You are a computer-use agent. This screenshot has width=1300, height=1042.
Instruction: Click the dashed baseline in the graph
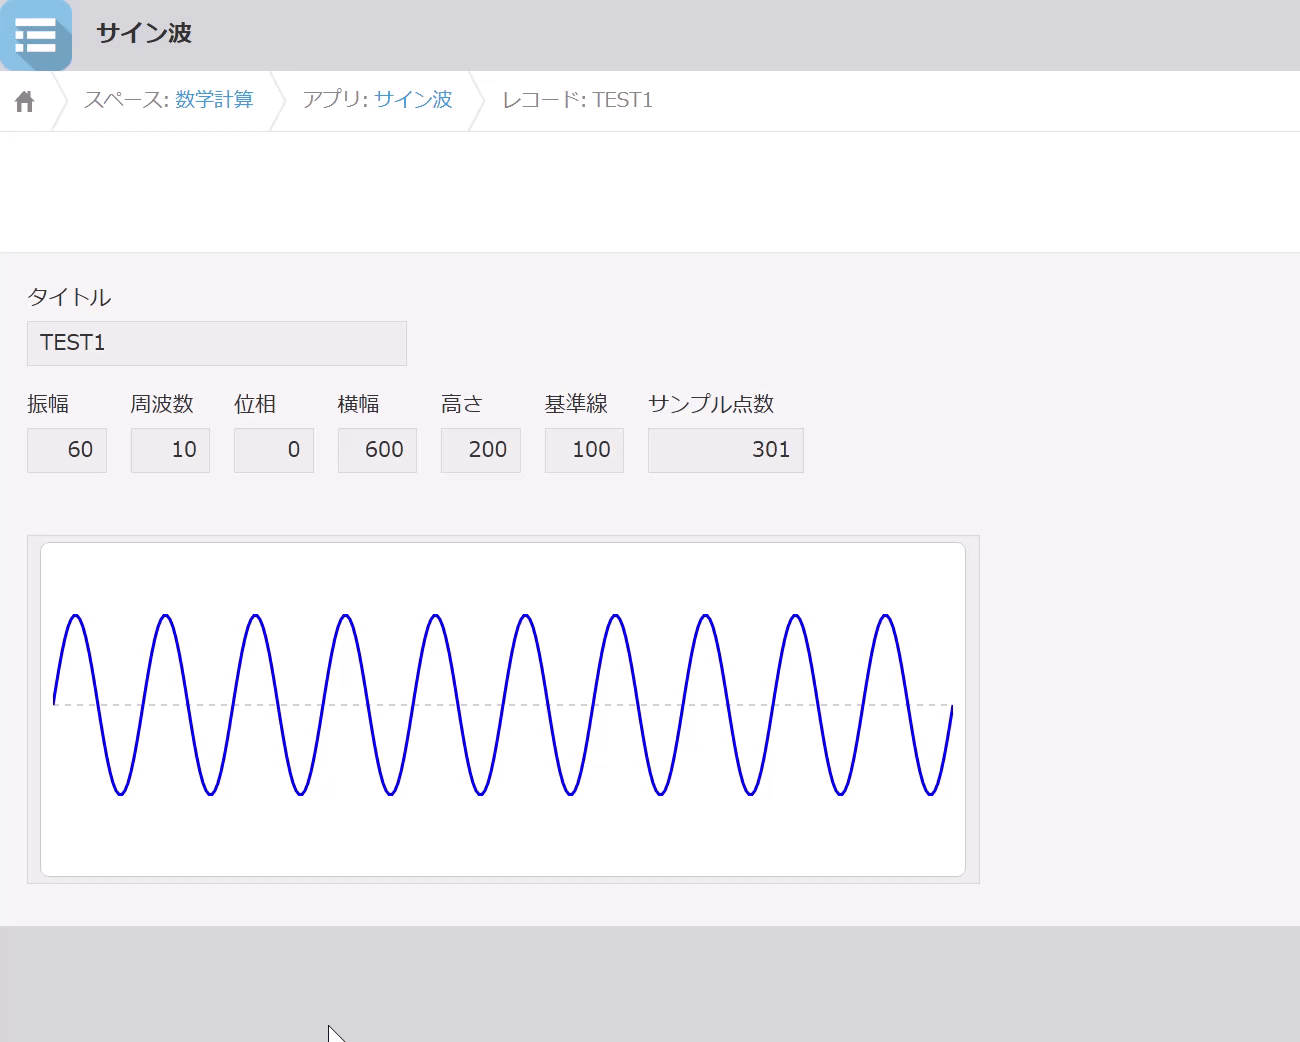(503, 705)
